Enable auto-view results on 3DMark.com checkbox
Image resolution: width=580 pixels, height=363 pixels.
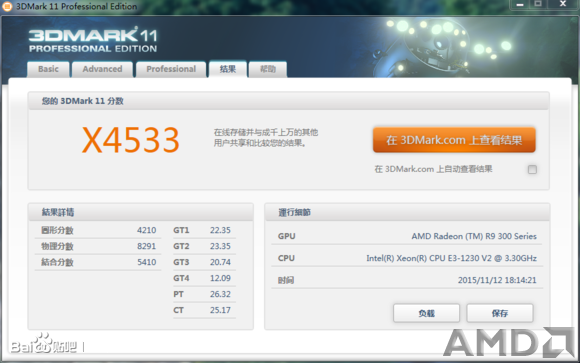click(x=532, y=169)
